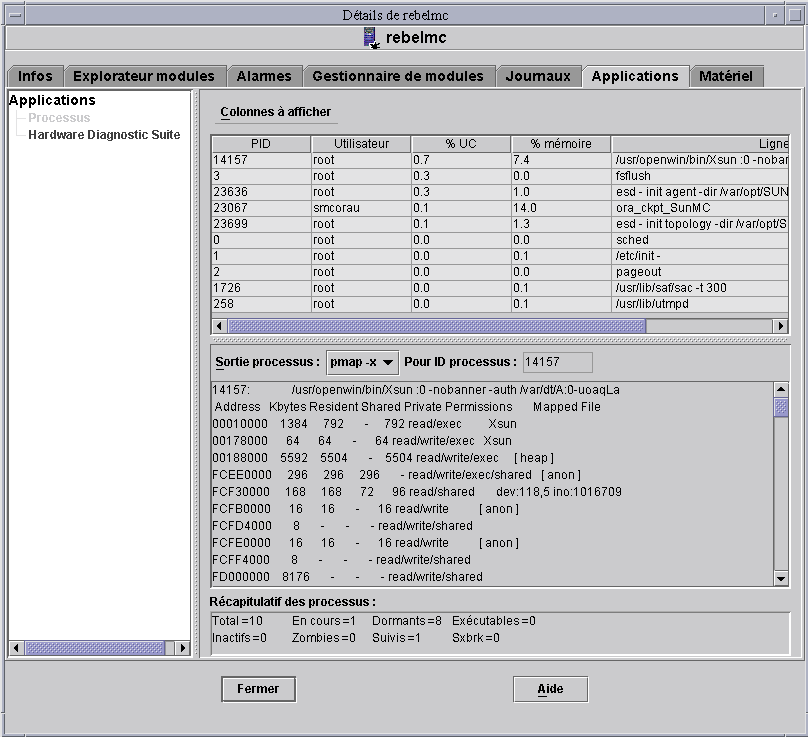This screenshot has height=737, width=808.
Task: Click the Dormants=8 summary entry
Action: coord(407,621)
